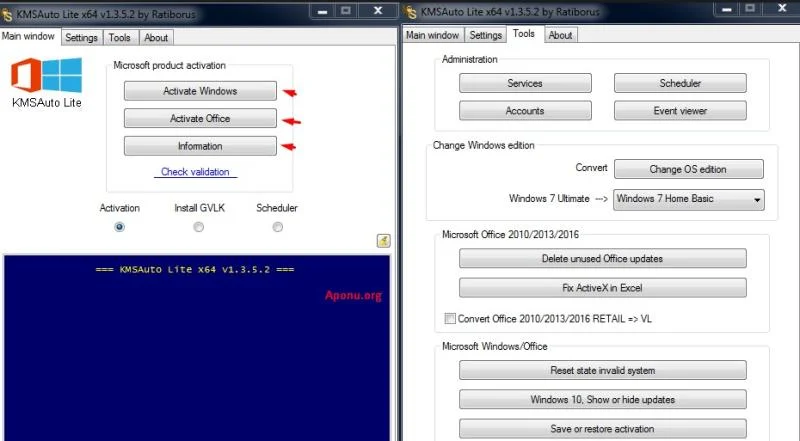Click the Activate Office button
This screenshot has width=800, height=441.
click(x=201, y=118)
